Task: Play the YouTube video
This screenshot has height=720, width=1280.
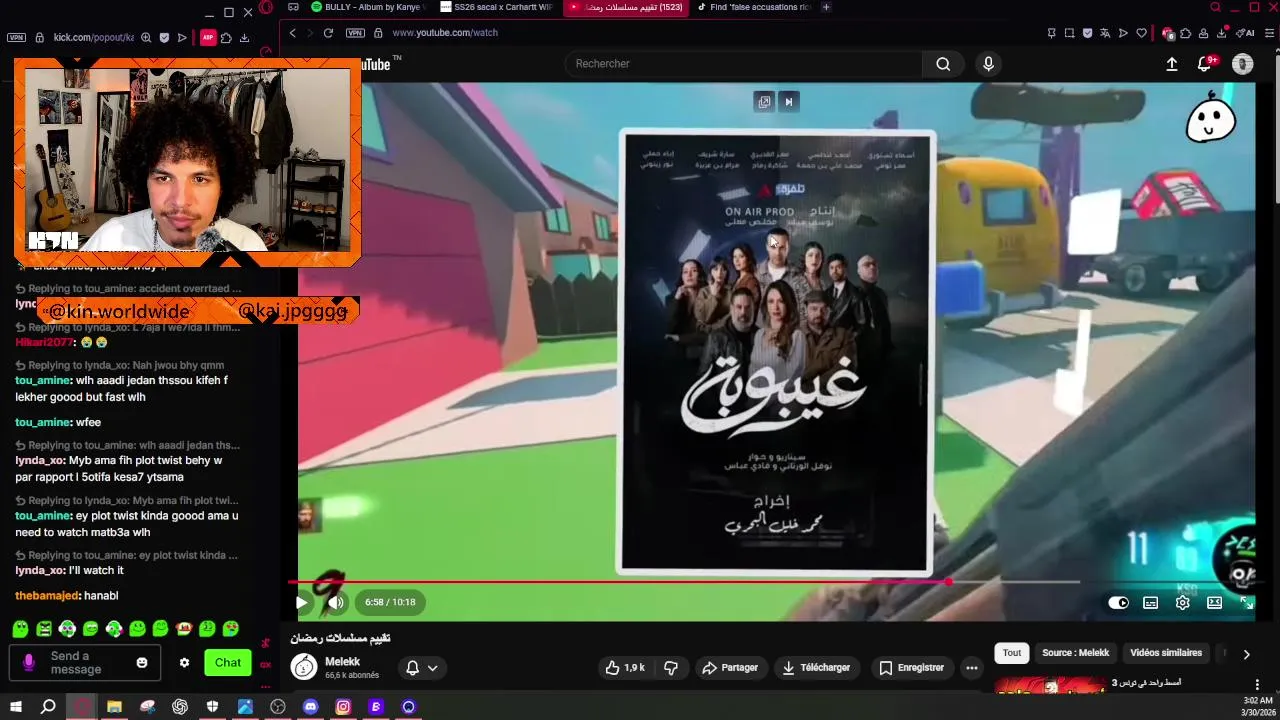Action: pos(301,602)
